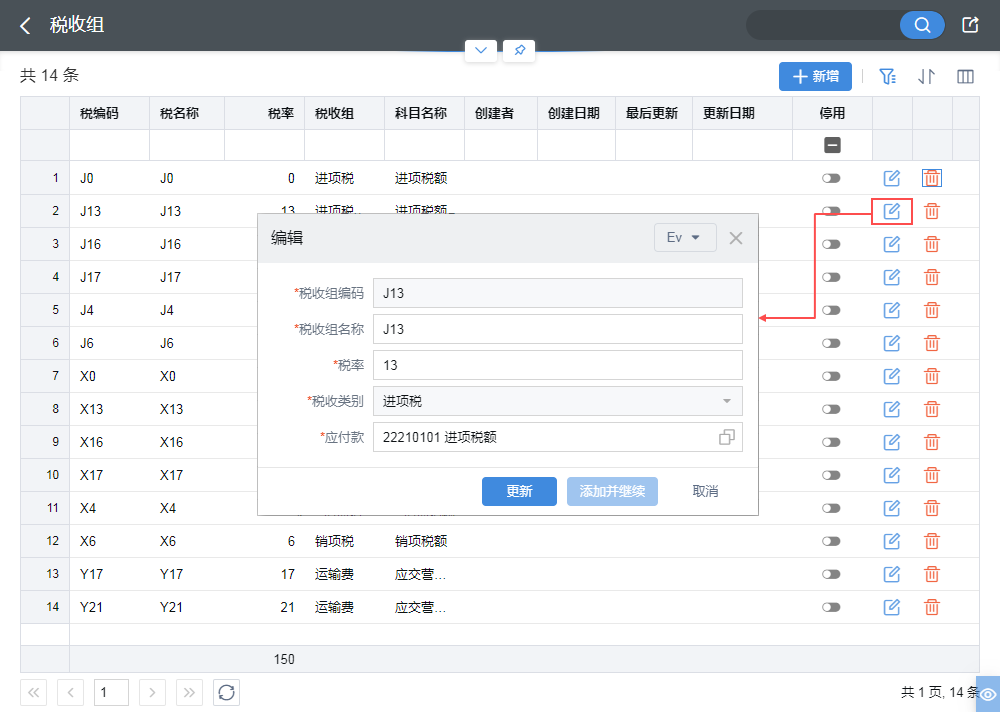This screenshot has width=1000, height=712.
Task: Focus the 税收组名称 field
Action: 557,329
